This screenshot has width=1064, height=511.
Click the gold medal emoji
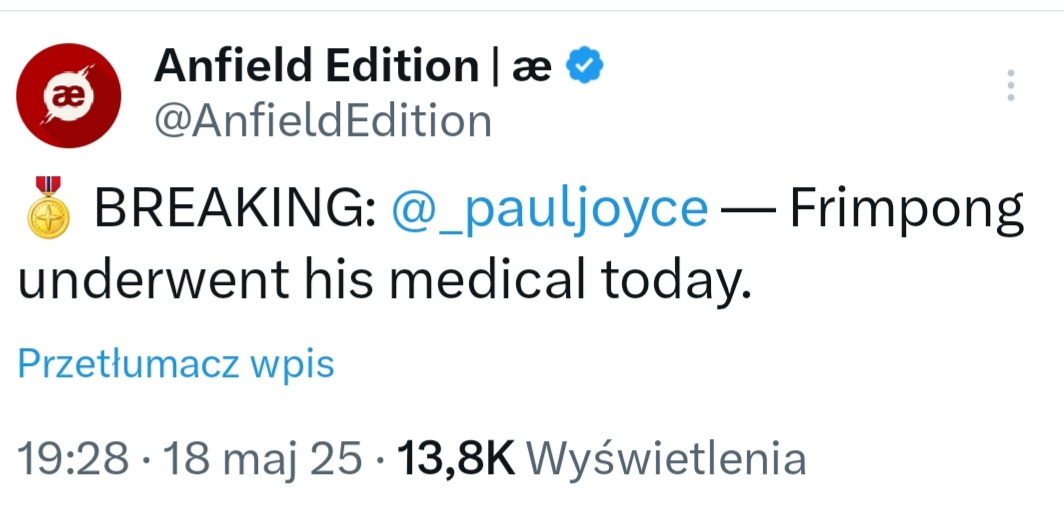pyautogui.click(x=47, y=208)
